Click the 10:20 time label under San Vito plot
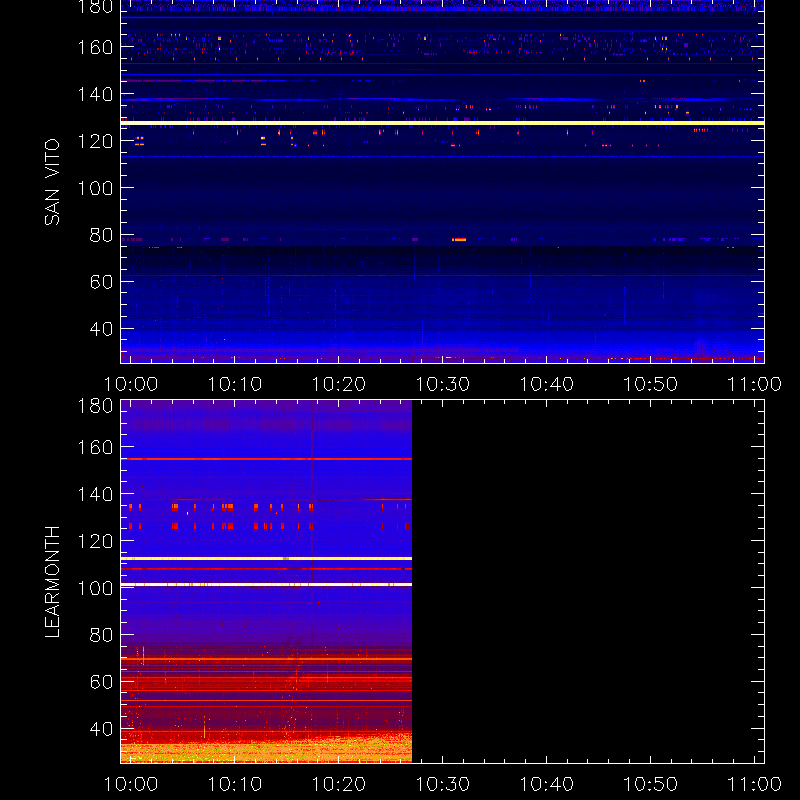Viewport: 800px width, 800px height. pyautogui.click(x=339, y=384)
